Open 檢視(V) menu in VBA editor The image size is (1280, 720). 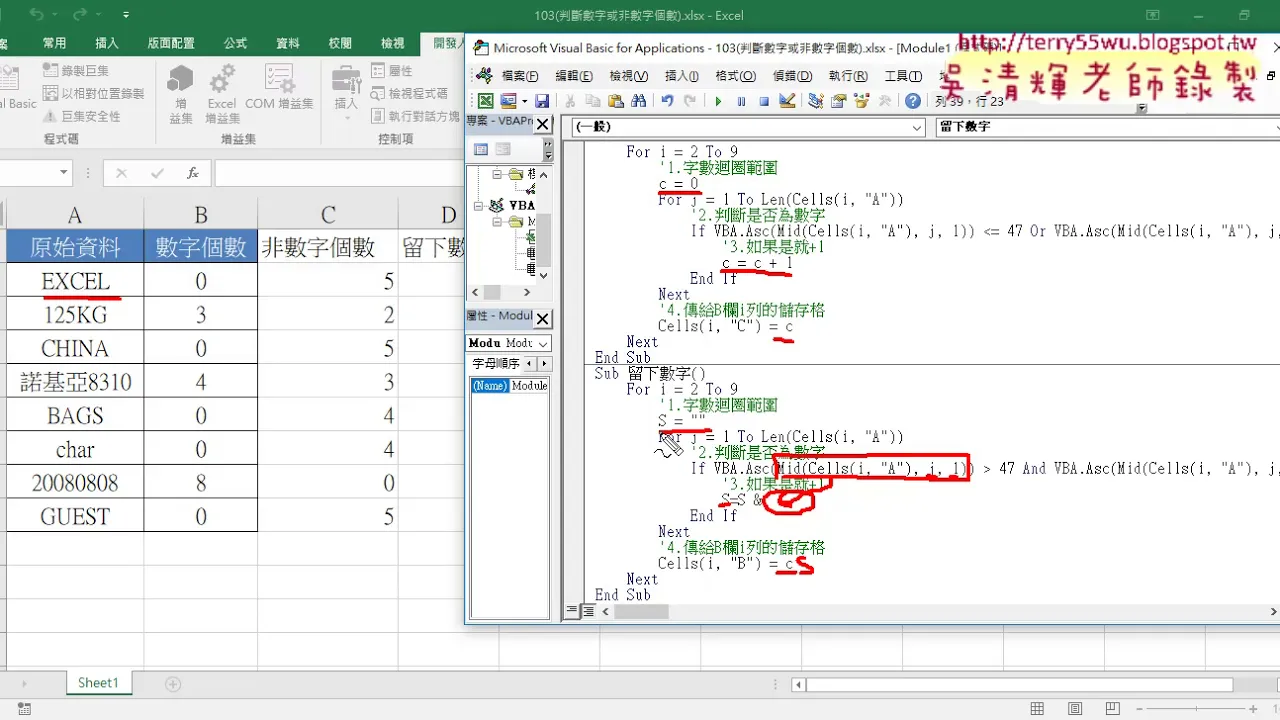pos(628,76)
